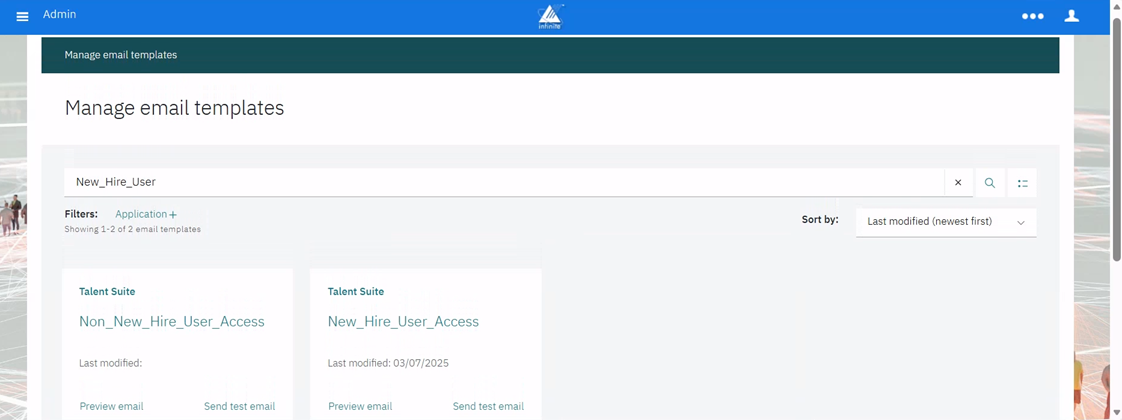Click the Admin header label
This screenshot has height=420, width=1122.
point(60,15)
